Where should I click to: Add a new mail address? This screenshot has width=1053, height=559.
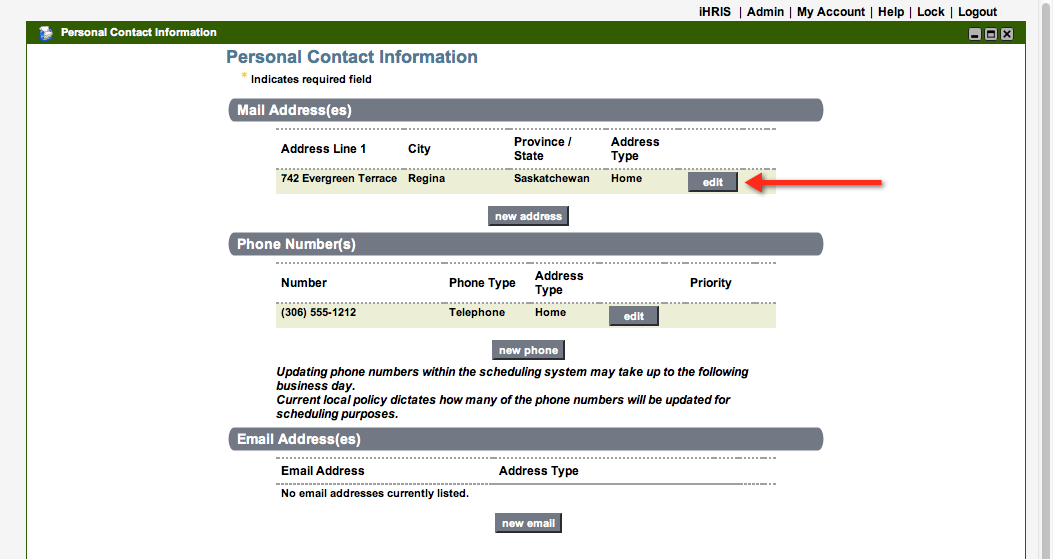coord(528,216)
